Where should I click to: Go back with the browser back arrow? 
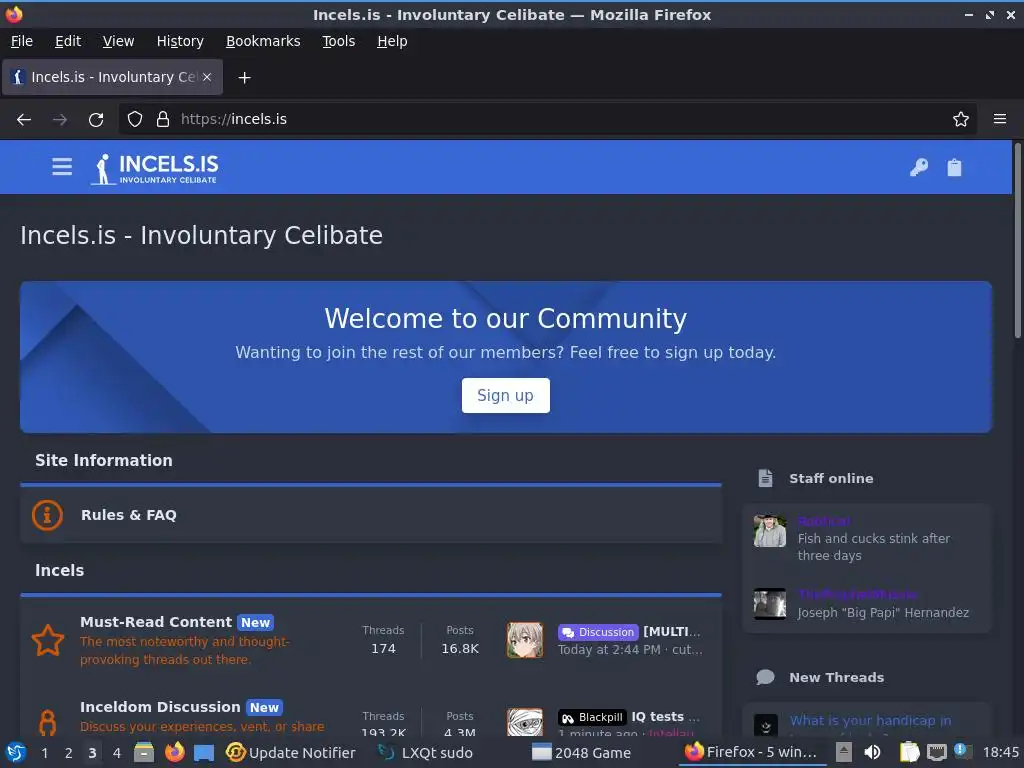(x=24, y=120)
